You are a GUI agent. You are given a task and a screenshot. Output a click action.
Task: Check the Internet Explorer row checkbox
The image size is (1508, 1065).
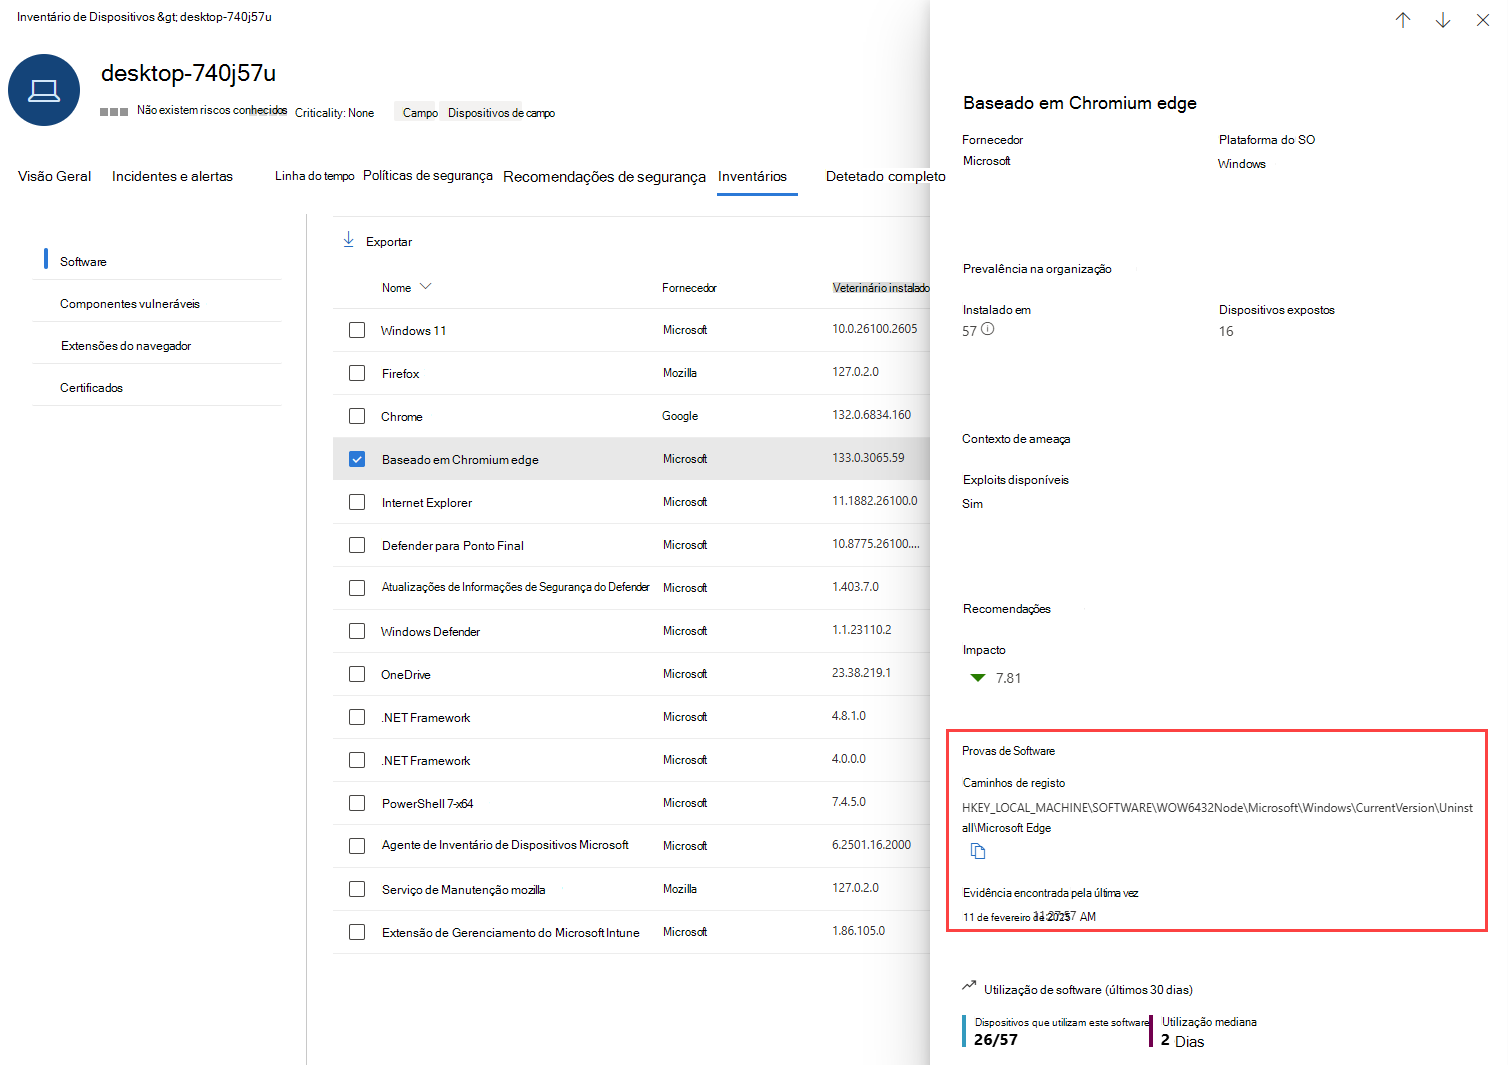point(357,502)
